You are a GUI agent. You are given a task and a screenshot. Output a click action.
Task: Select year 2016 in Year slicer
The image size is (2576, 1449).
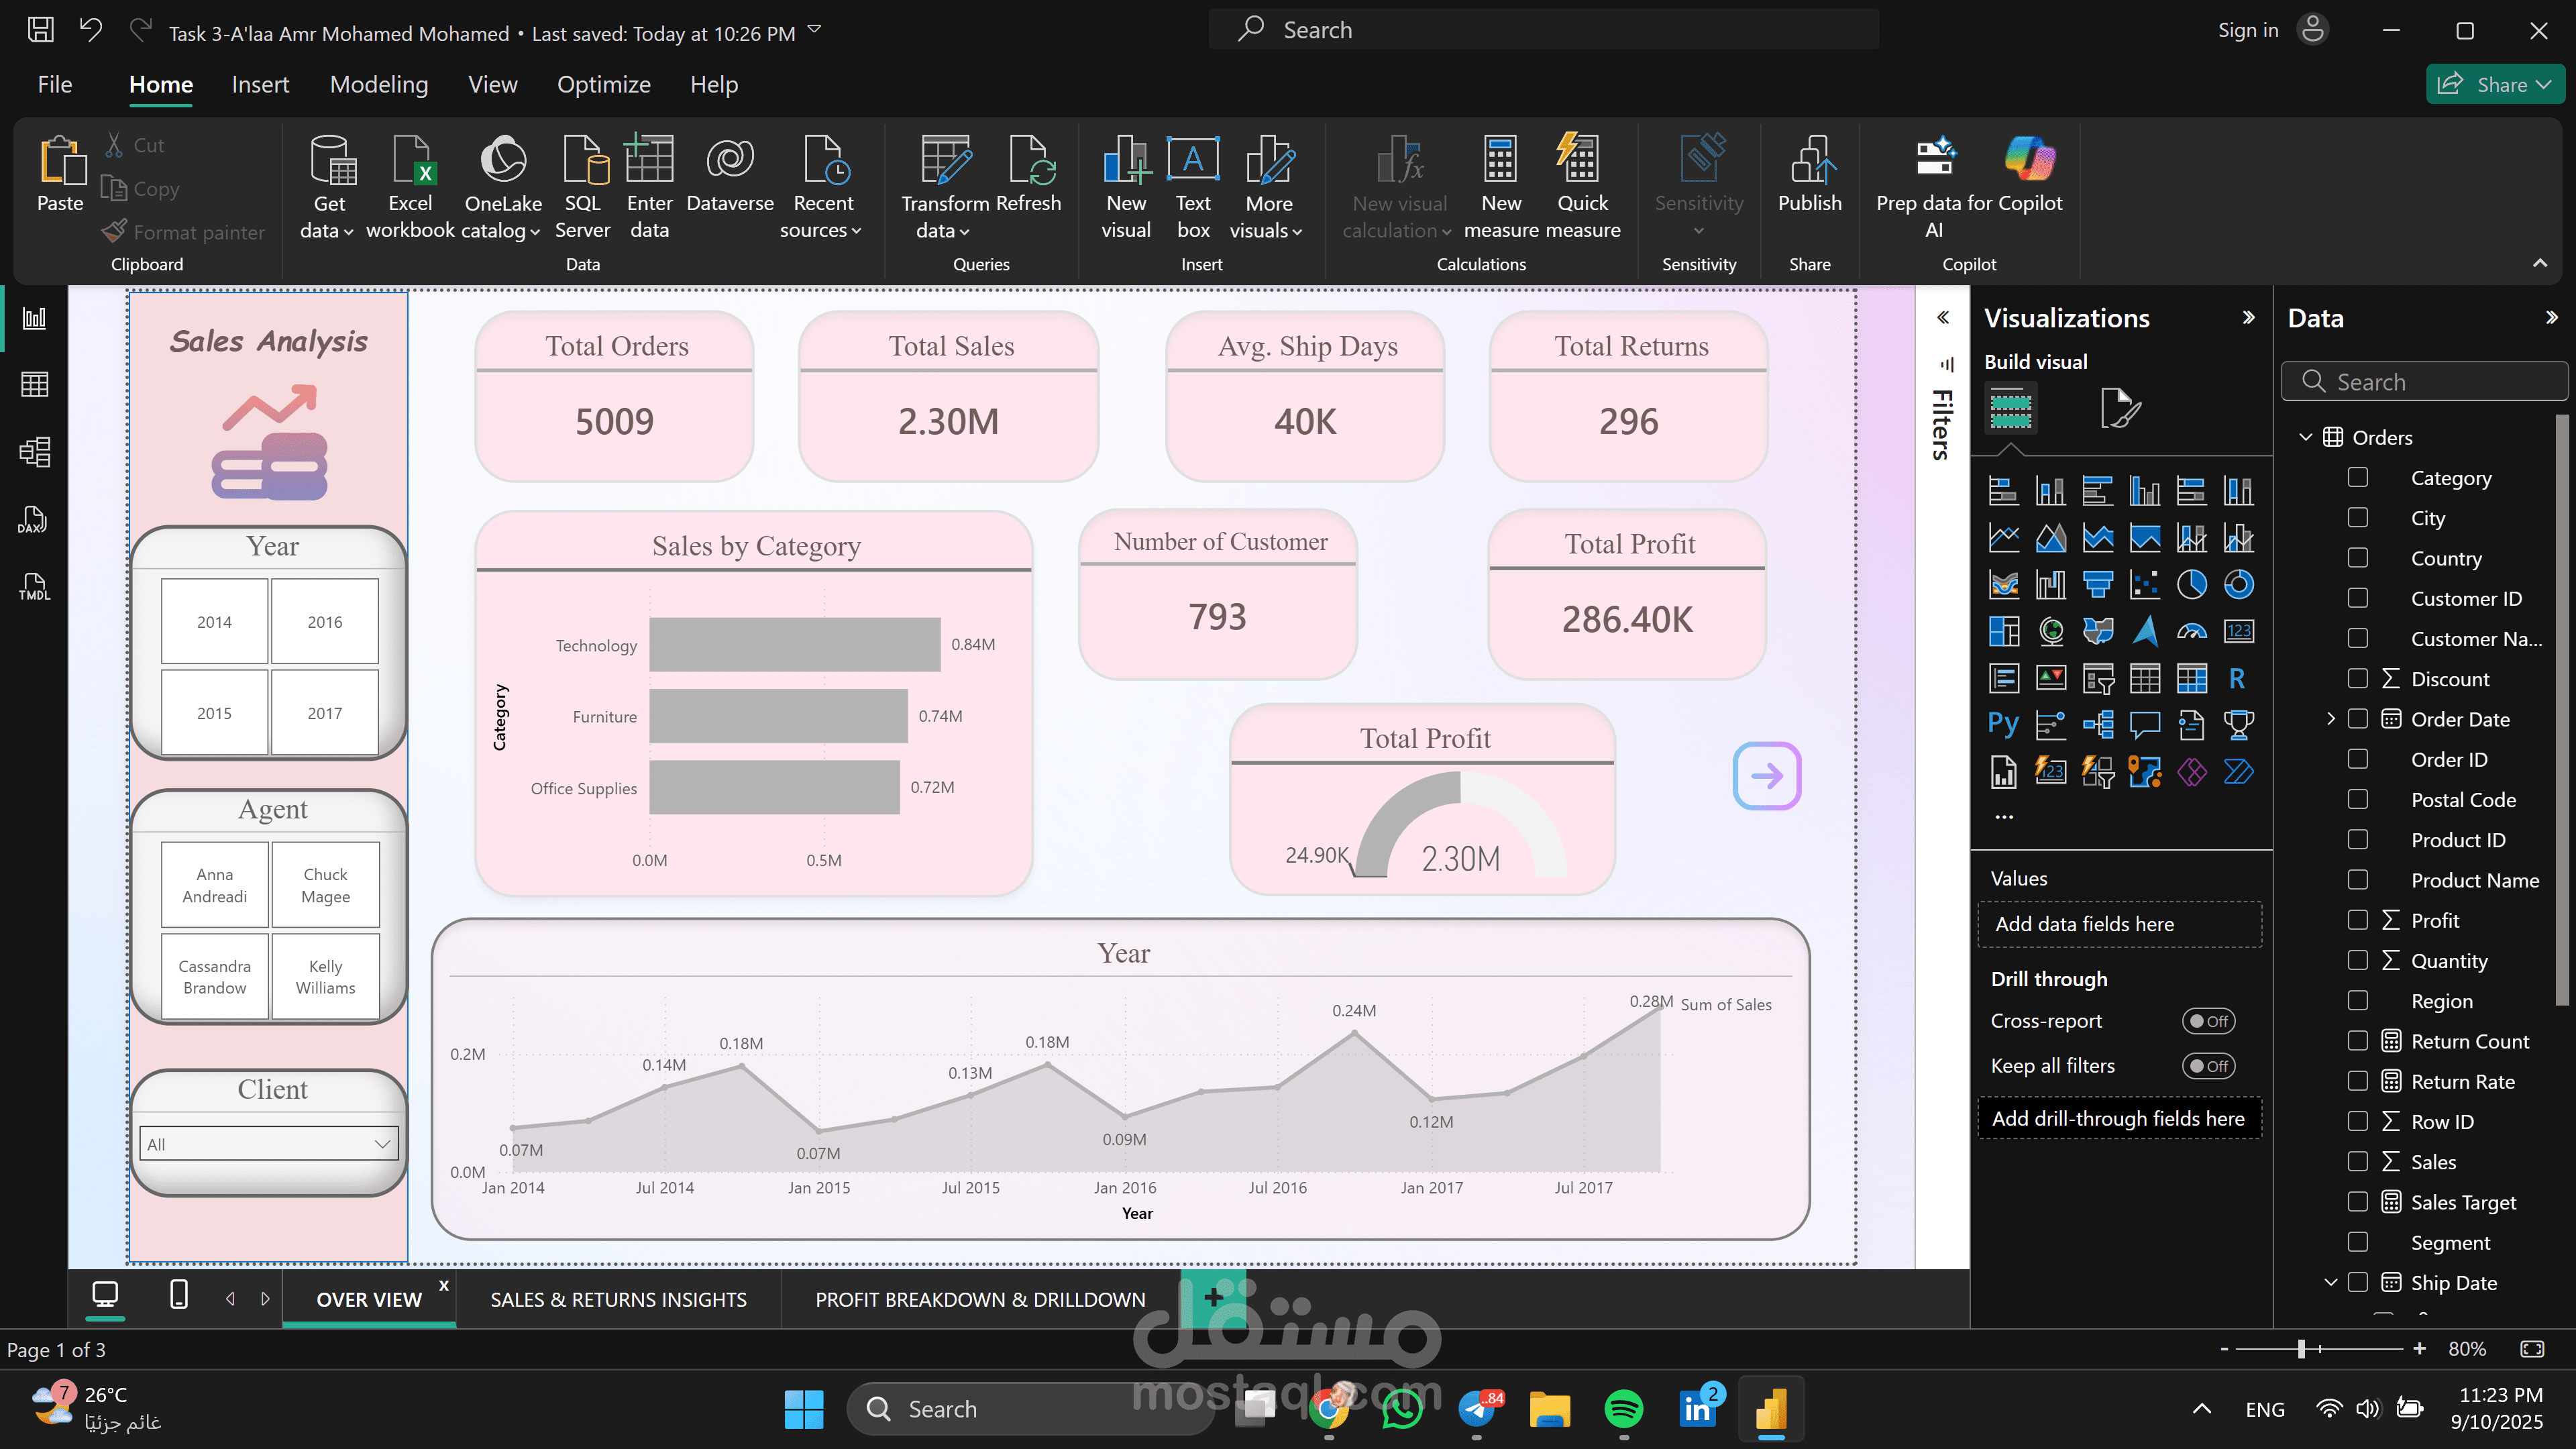(x=324, y=622)
